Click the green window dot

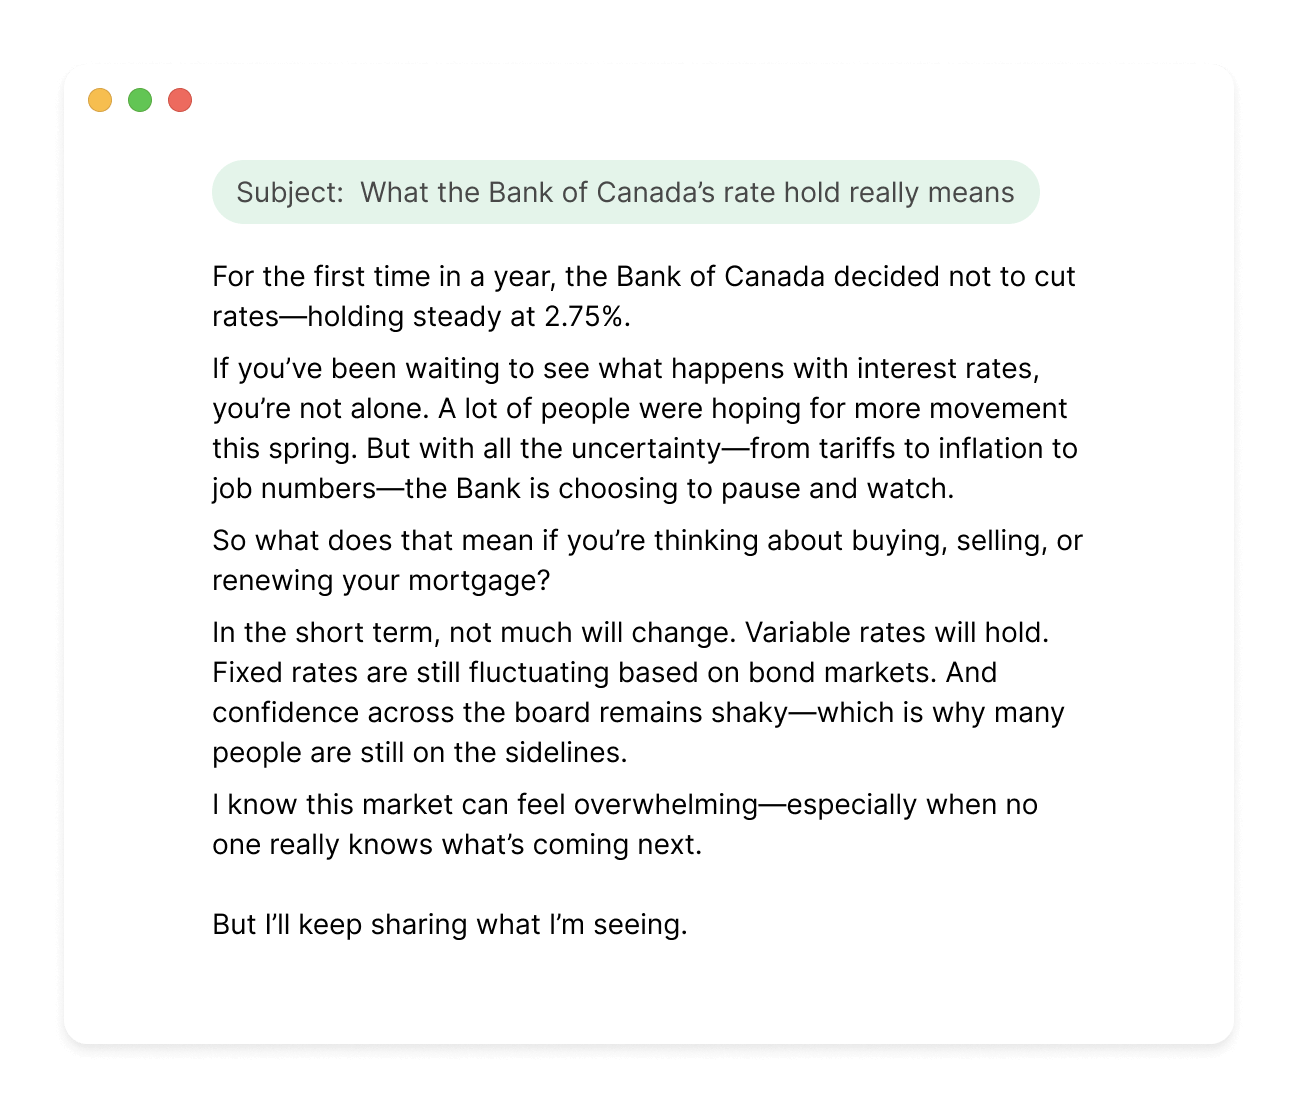point(140,100)
